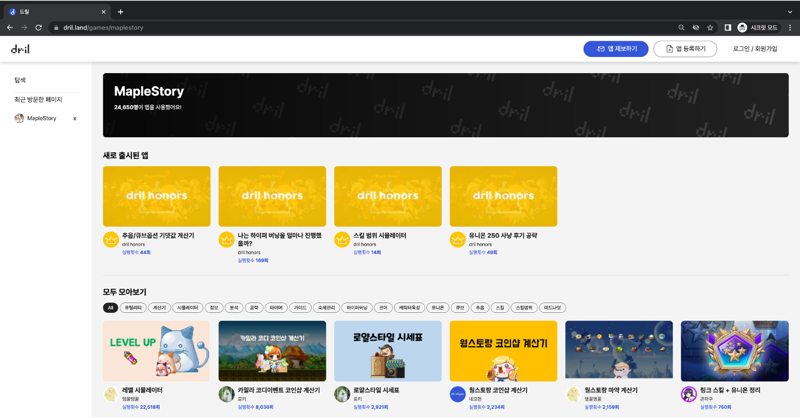The image size is (800, 418).
Task: Open the 링크 스킬 + 유니온 정리 title
Action: [730, 390]
